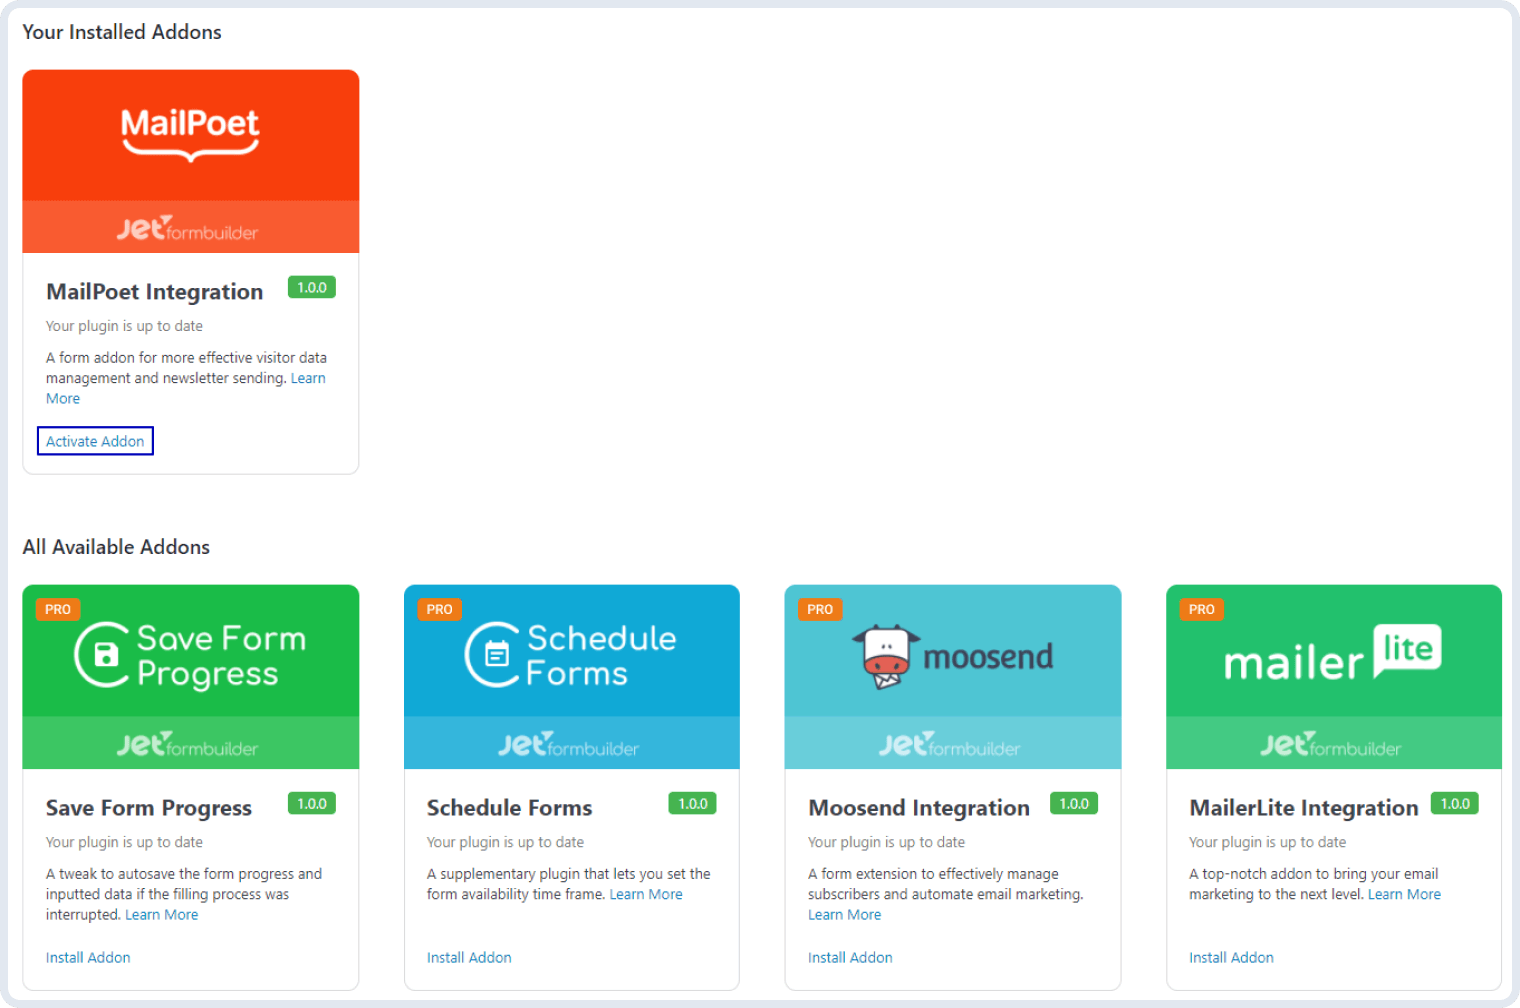The height and width of the screenshot is (1008, 1520).
Task: Install the Moosend Integration addon
Action: coord(849,957)
